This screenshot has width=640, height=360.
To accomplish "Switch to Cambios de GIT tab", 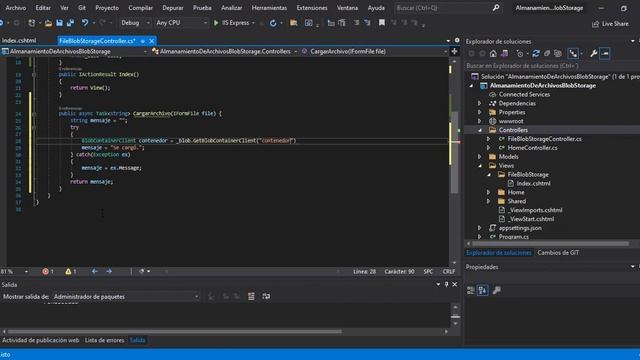I will [558, 253].
